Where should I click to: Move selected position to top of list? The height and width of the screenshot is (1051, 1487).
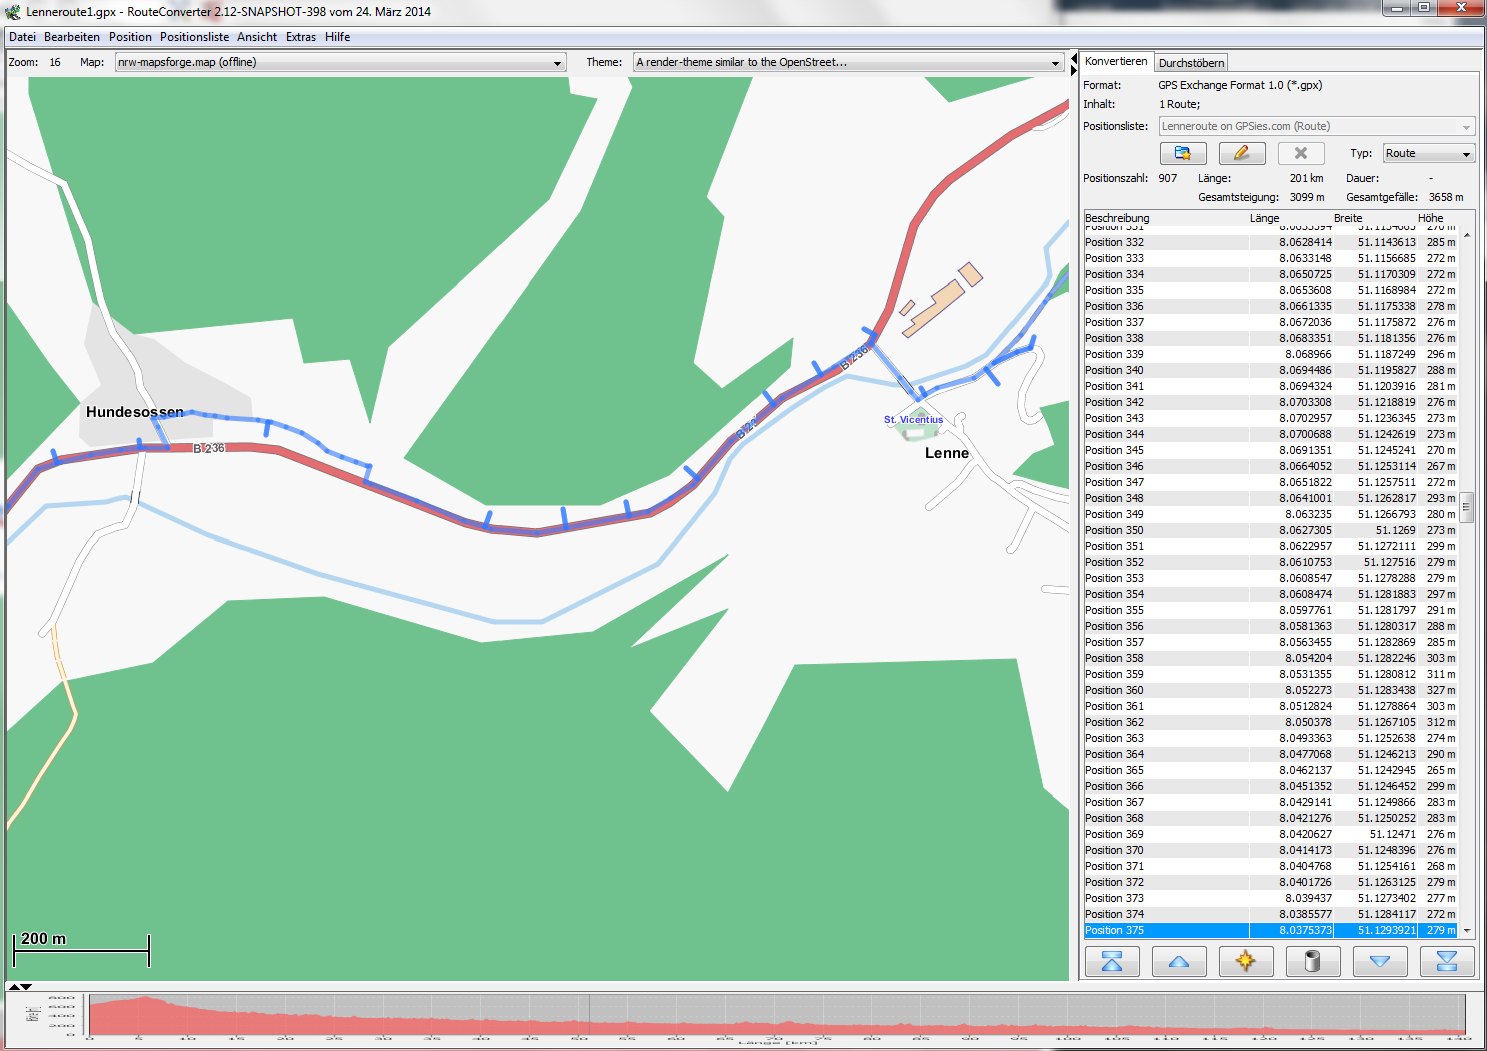(x=1112, y=962)
